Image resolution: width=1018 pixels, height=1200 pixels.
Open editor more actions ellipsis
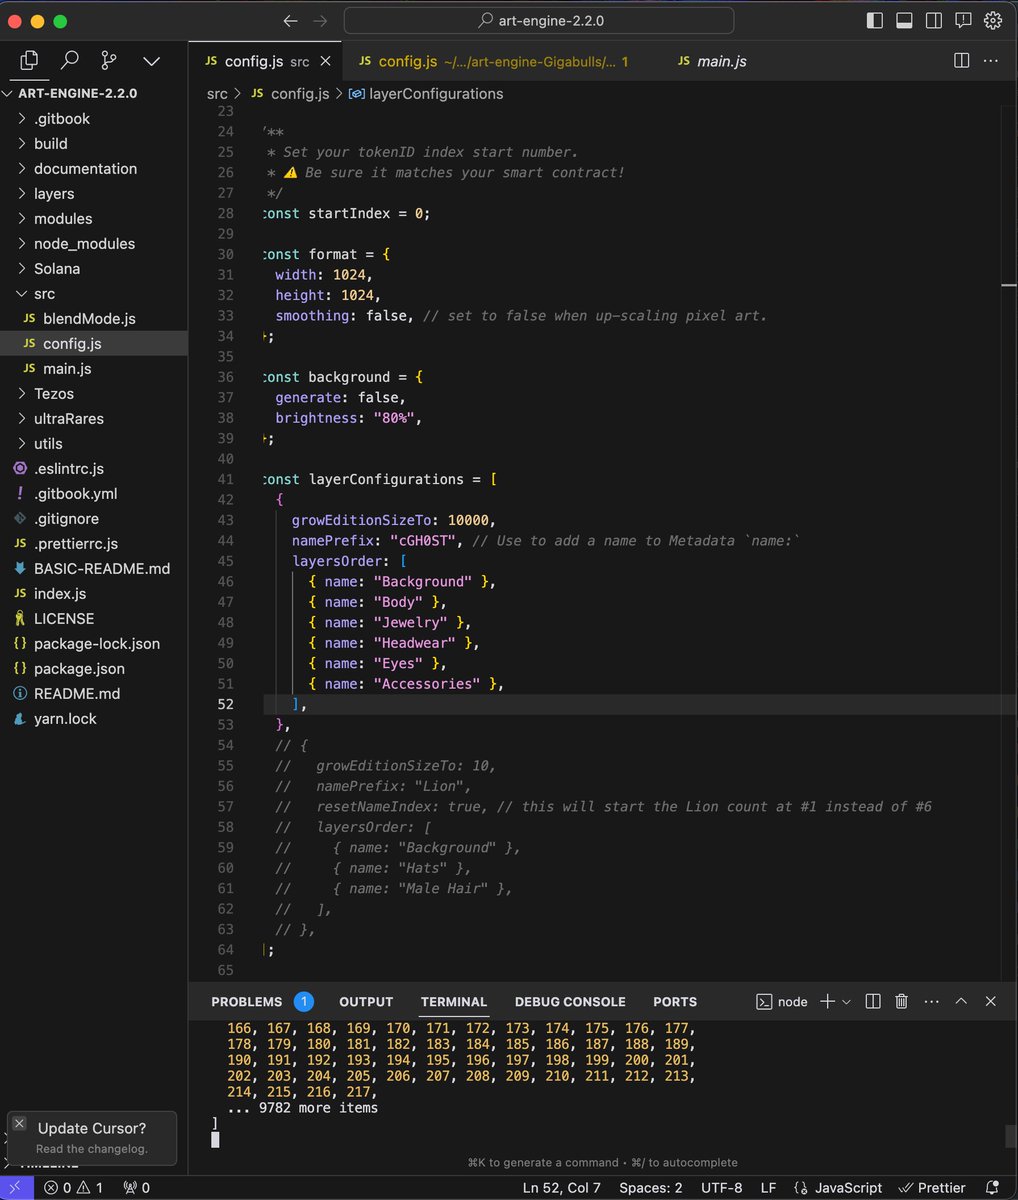pyautogui.click(x=991, y=61)
